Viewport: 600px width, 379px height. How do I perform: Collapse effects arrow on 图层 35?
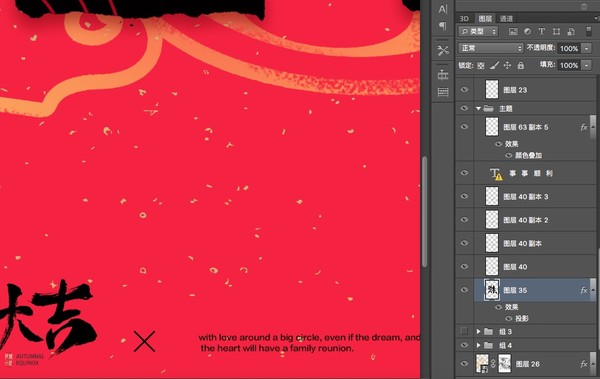(x=593, y=290)
